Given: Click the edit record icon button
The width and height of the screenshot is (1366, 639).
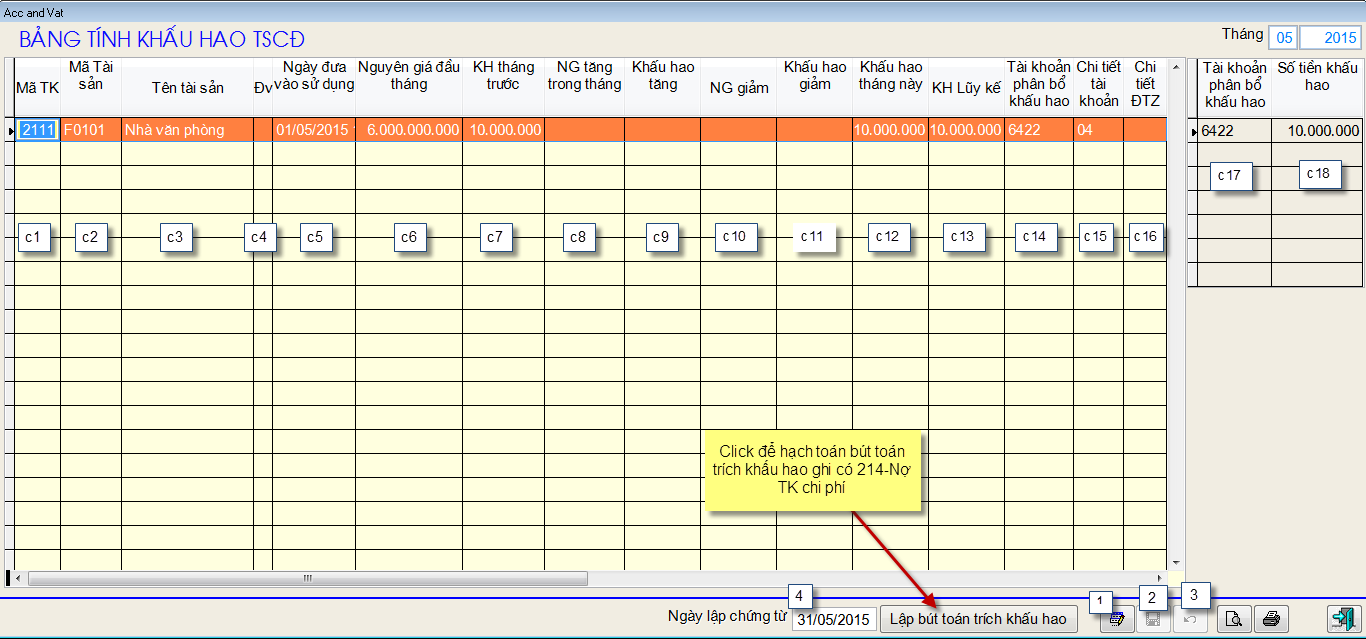Looking at the screenshot, I should pos(1116,619).
